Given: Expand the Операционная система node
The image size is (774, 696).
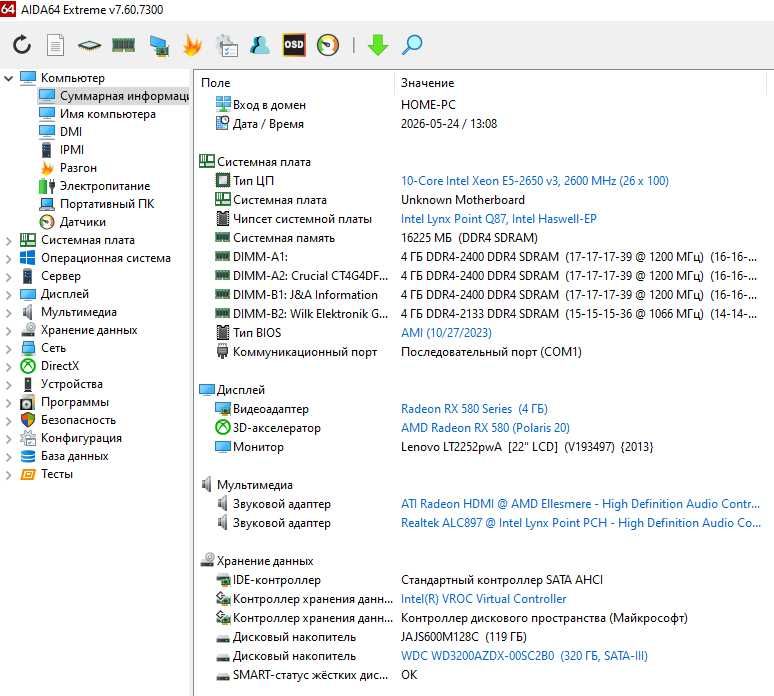Looking at the screenshot, I should (x=8, y=258).
